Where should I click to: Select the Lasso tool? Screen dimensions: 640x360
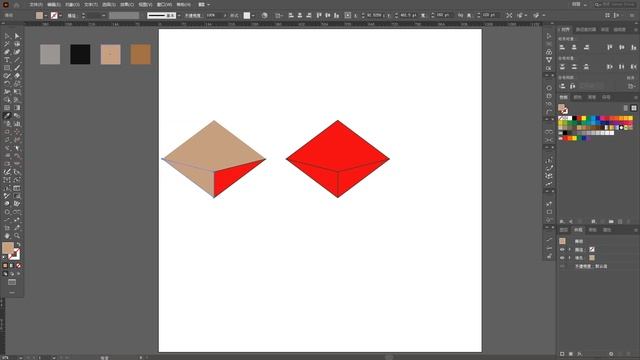pos(17,44)
